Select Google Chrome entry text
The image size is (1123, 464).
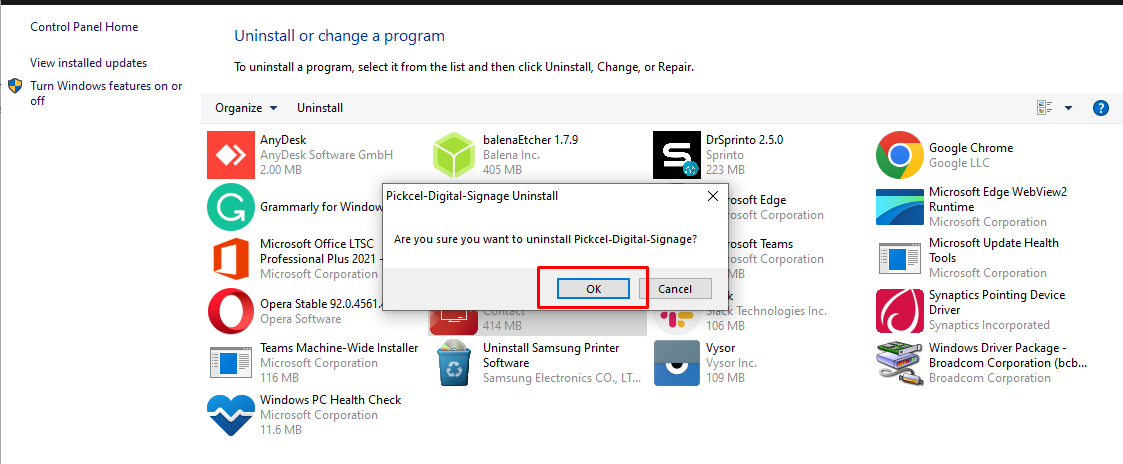tap(971, 148)
